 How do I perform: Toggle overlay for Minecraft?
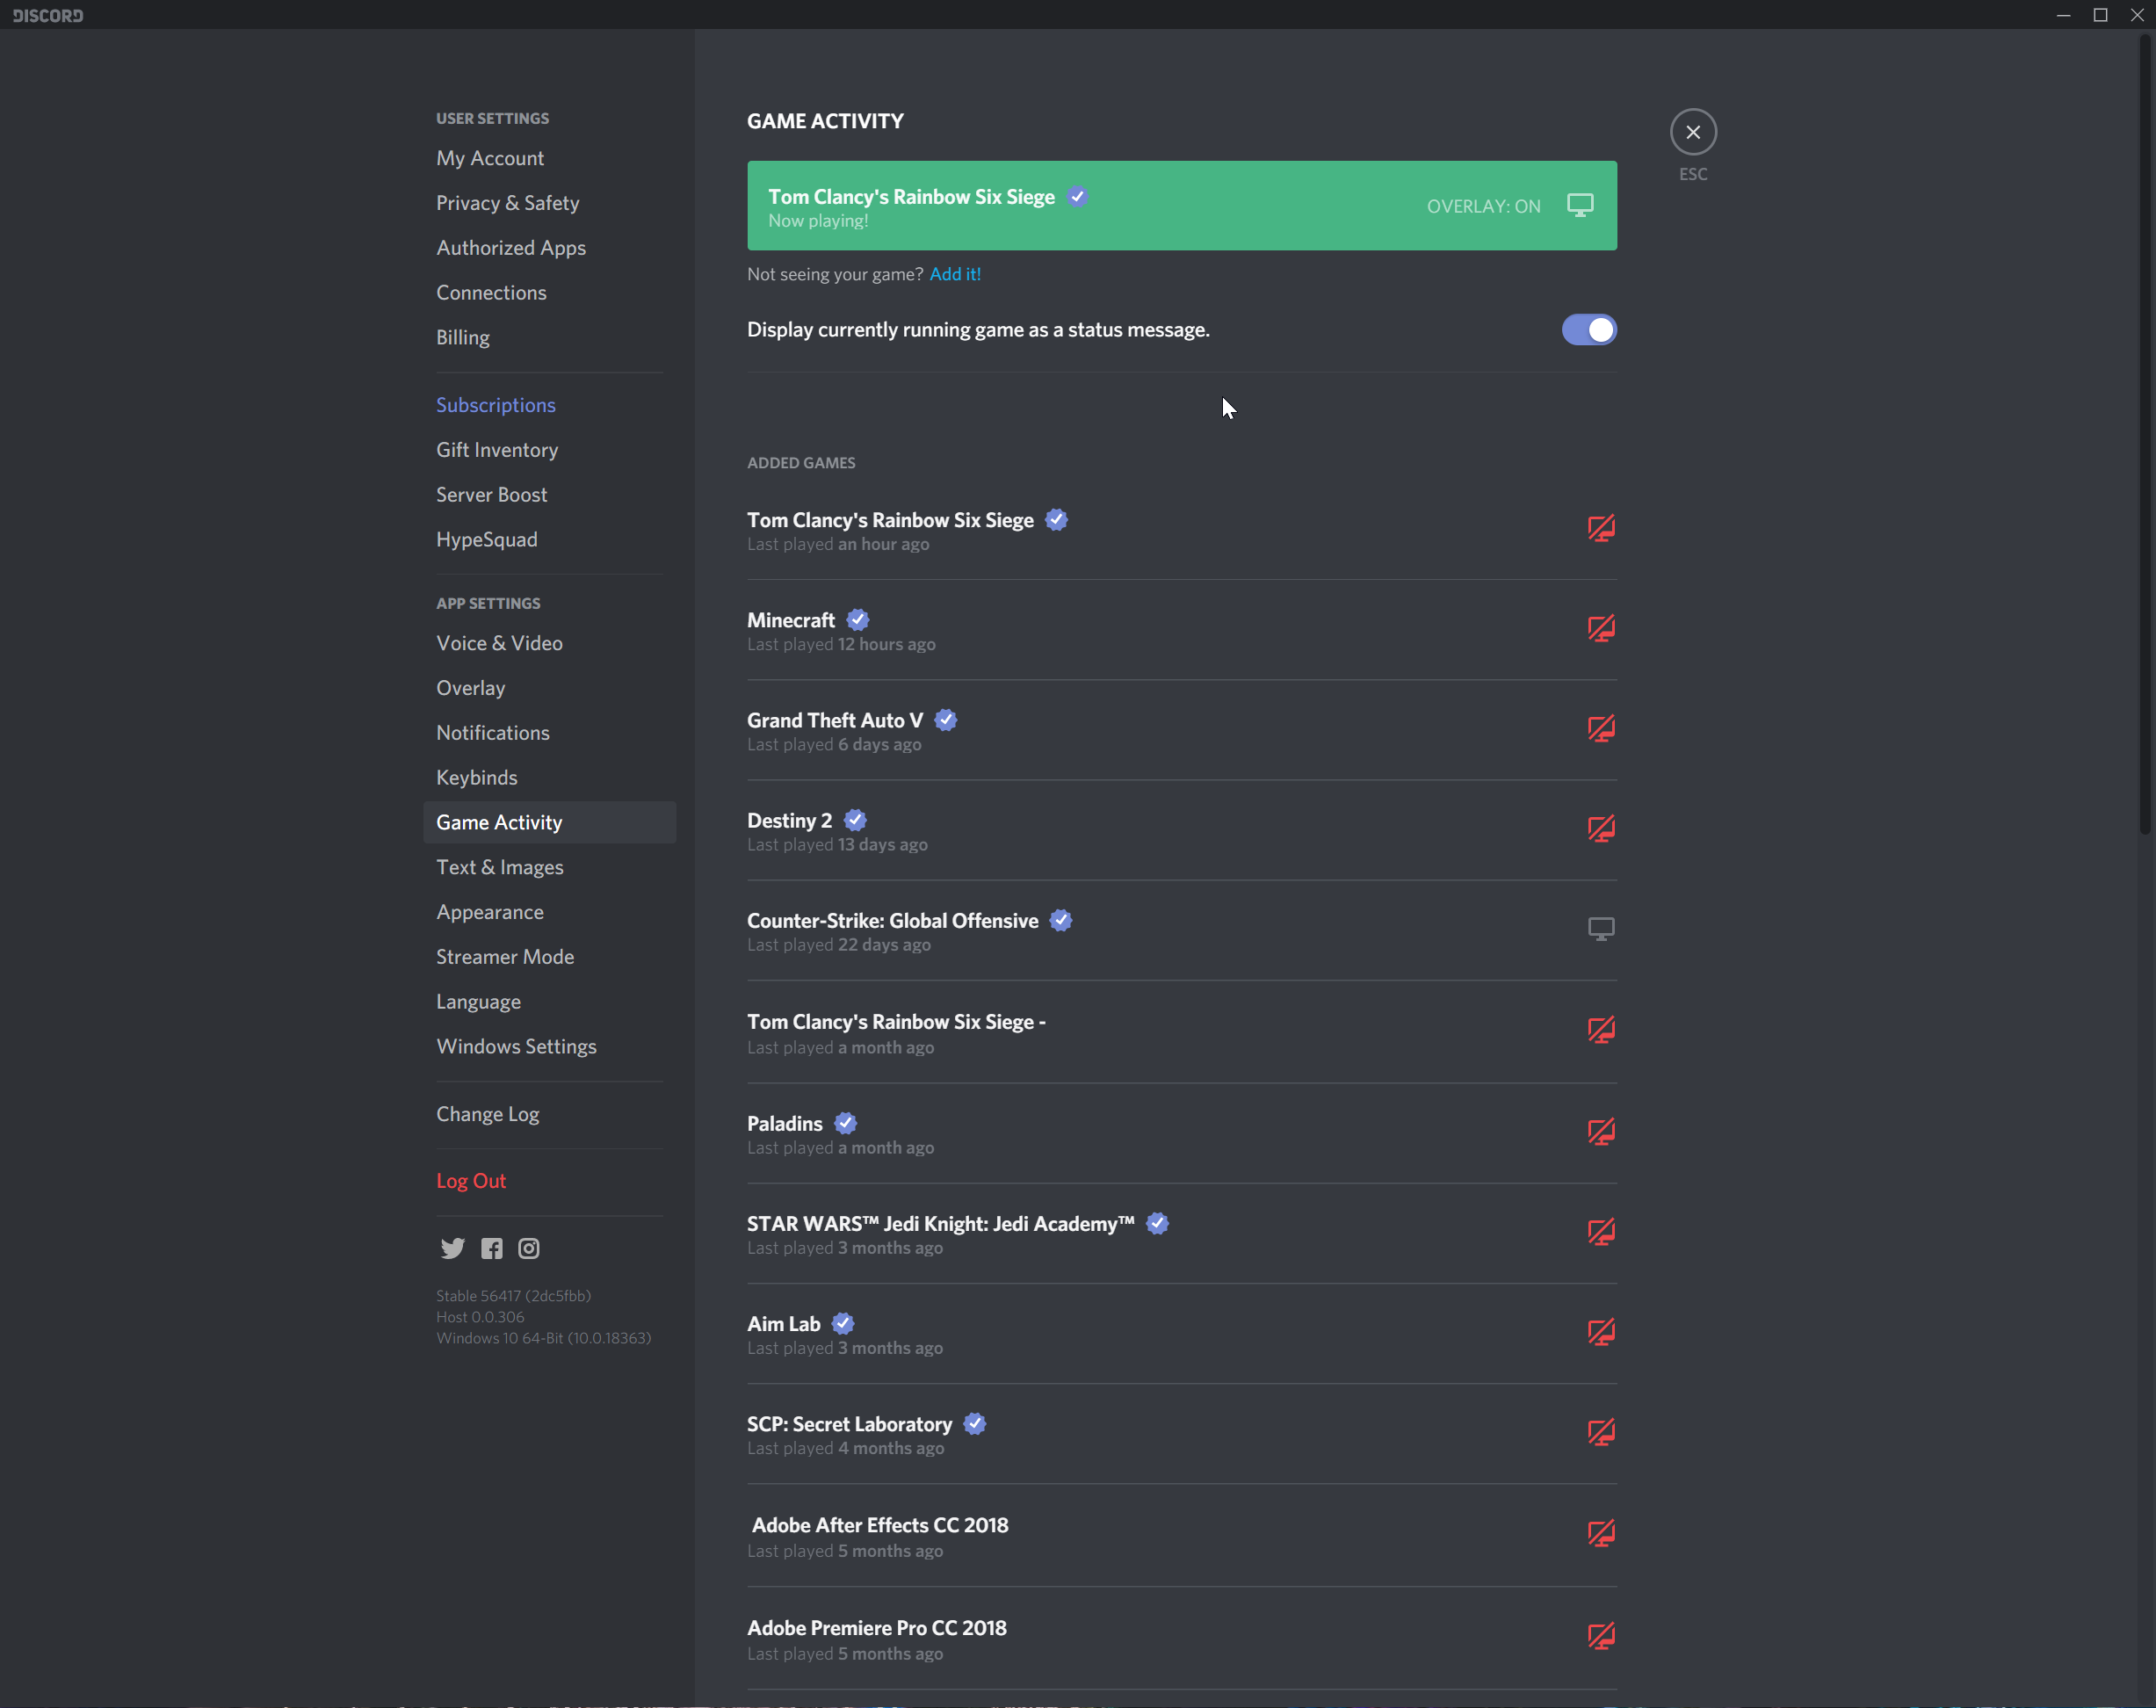click(x=1600, y=629)
